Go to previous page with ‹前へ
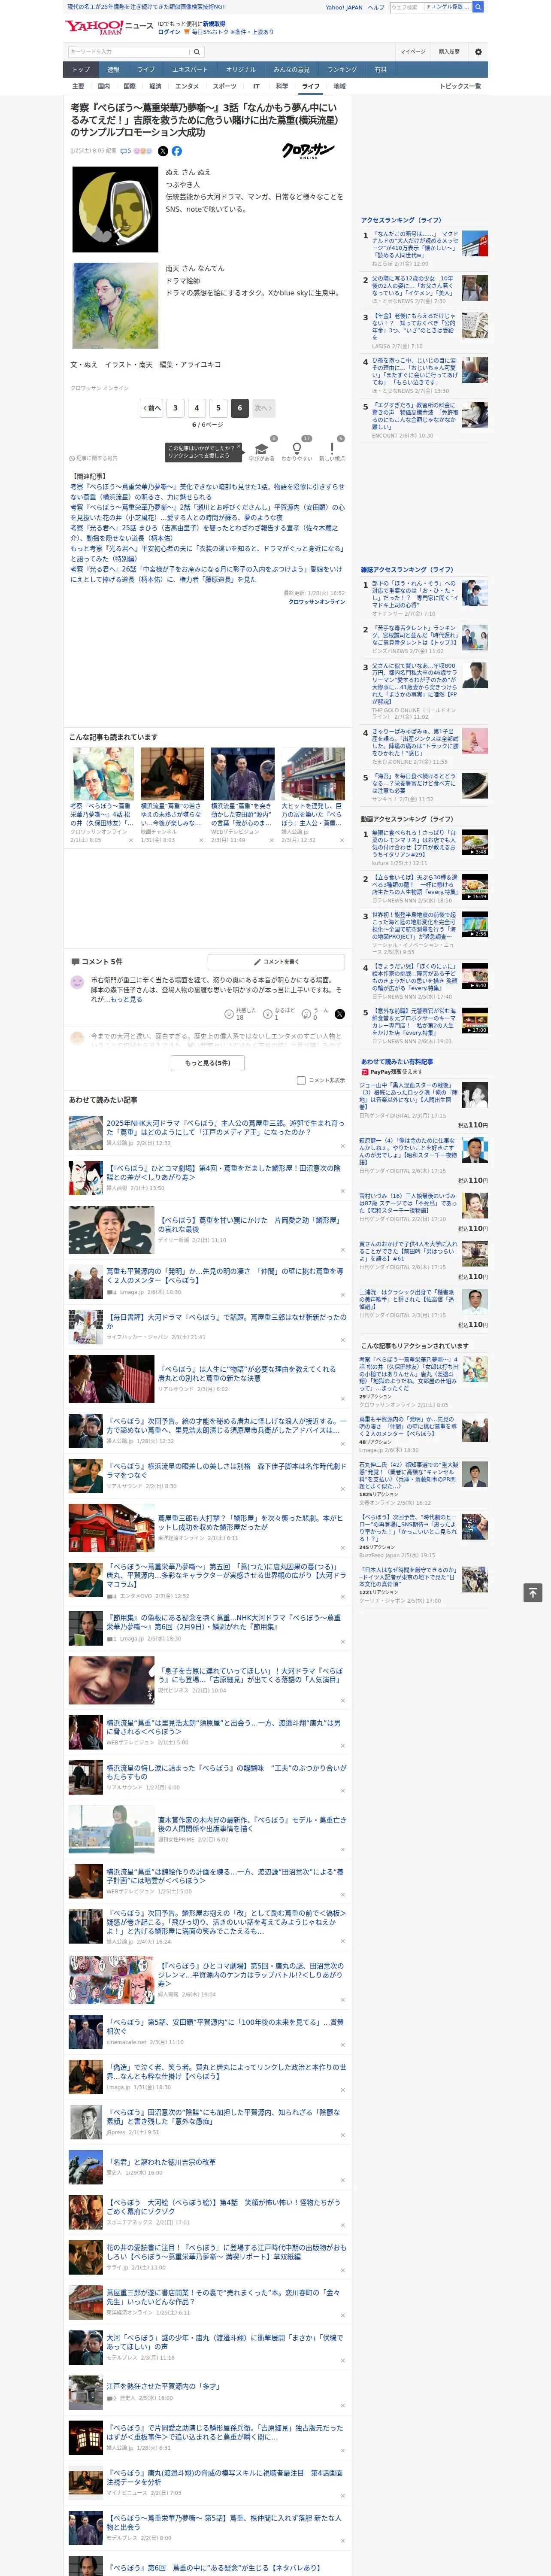 tap(152, 408)
